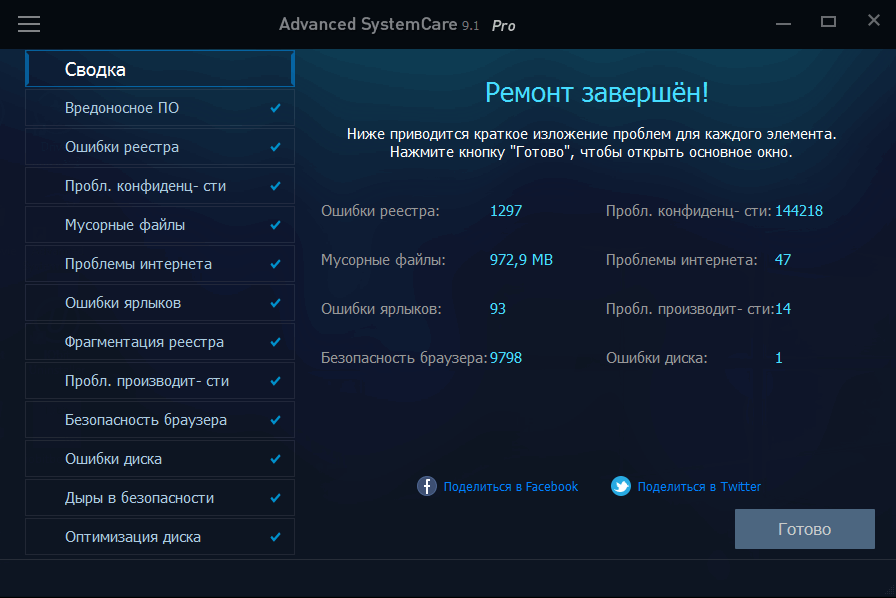Click checkmark next to Оптимизация диска
The height and width of the screenshot is (598, 896).
[x=275, y=537]
